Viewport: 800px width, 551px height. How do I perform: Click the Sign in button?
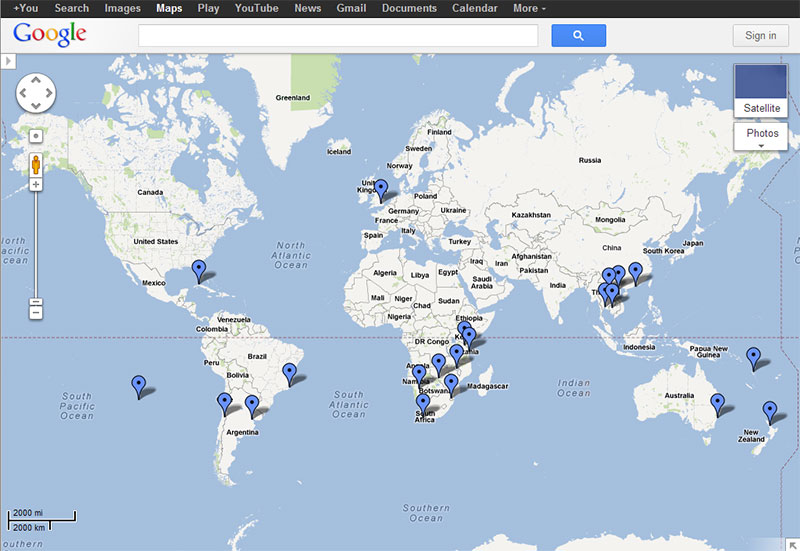[x=760, y=36]
